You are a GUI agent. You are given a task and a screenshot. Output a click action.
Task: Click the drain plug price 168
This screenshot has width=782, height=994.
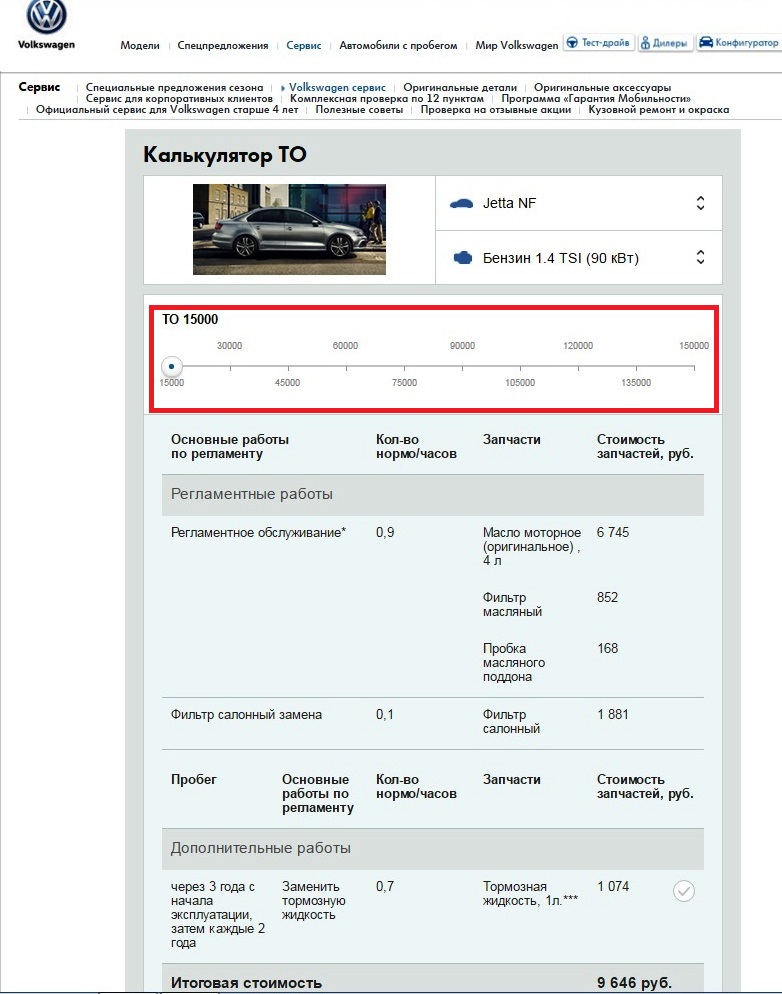coord(607,649)
